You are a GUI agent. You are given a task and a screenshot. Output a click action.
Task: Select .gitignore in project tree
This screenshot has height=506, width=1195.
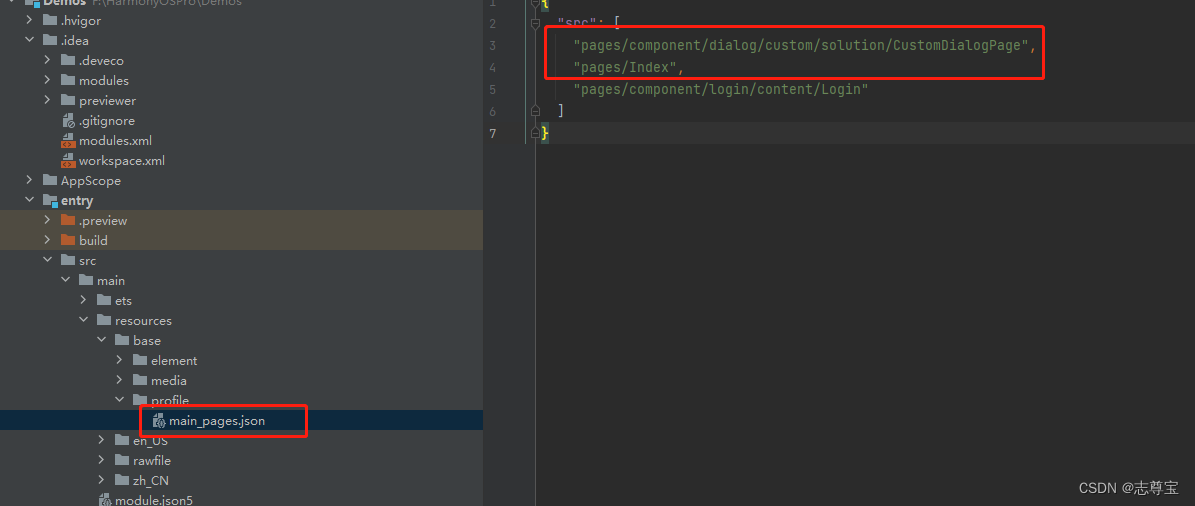tap(241, 120)
